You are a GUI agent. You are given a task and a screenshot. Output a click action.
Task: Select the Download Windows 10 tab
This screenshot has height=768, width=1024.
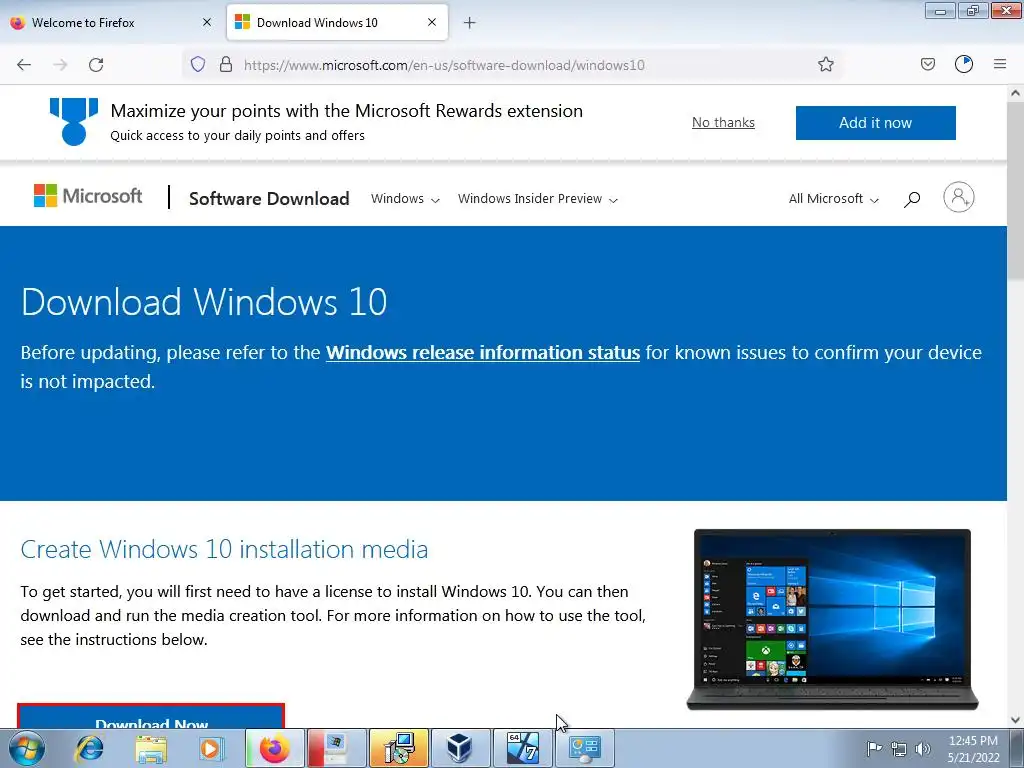click(337, 22)
